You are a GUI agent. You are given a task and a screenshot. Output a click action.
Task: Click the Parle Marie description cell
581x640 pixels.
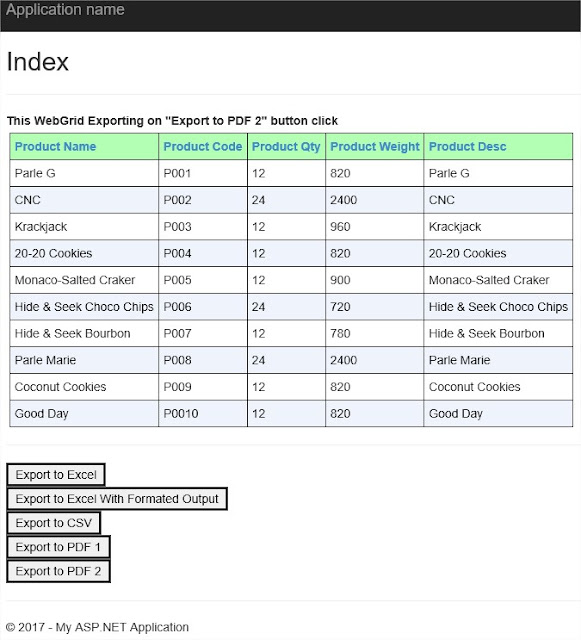pyautogui.click(x=498, y=360)
